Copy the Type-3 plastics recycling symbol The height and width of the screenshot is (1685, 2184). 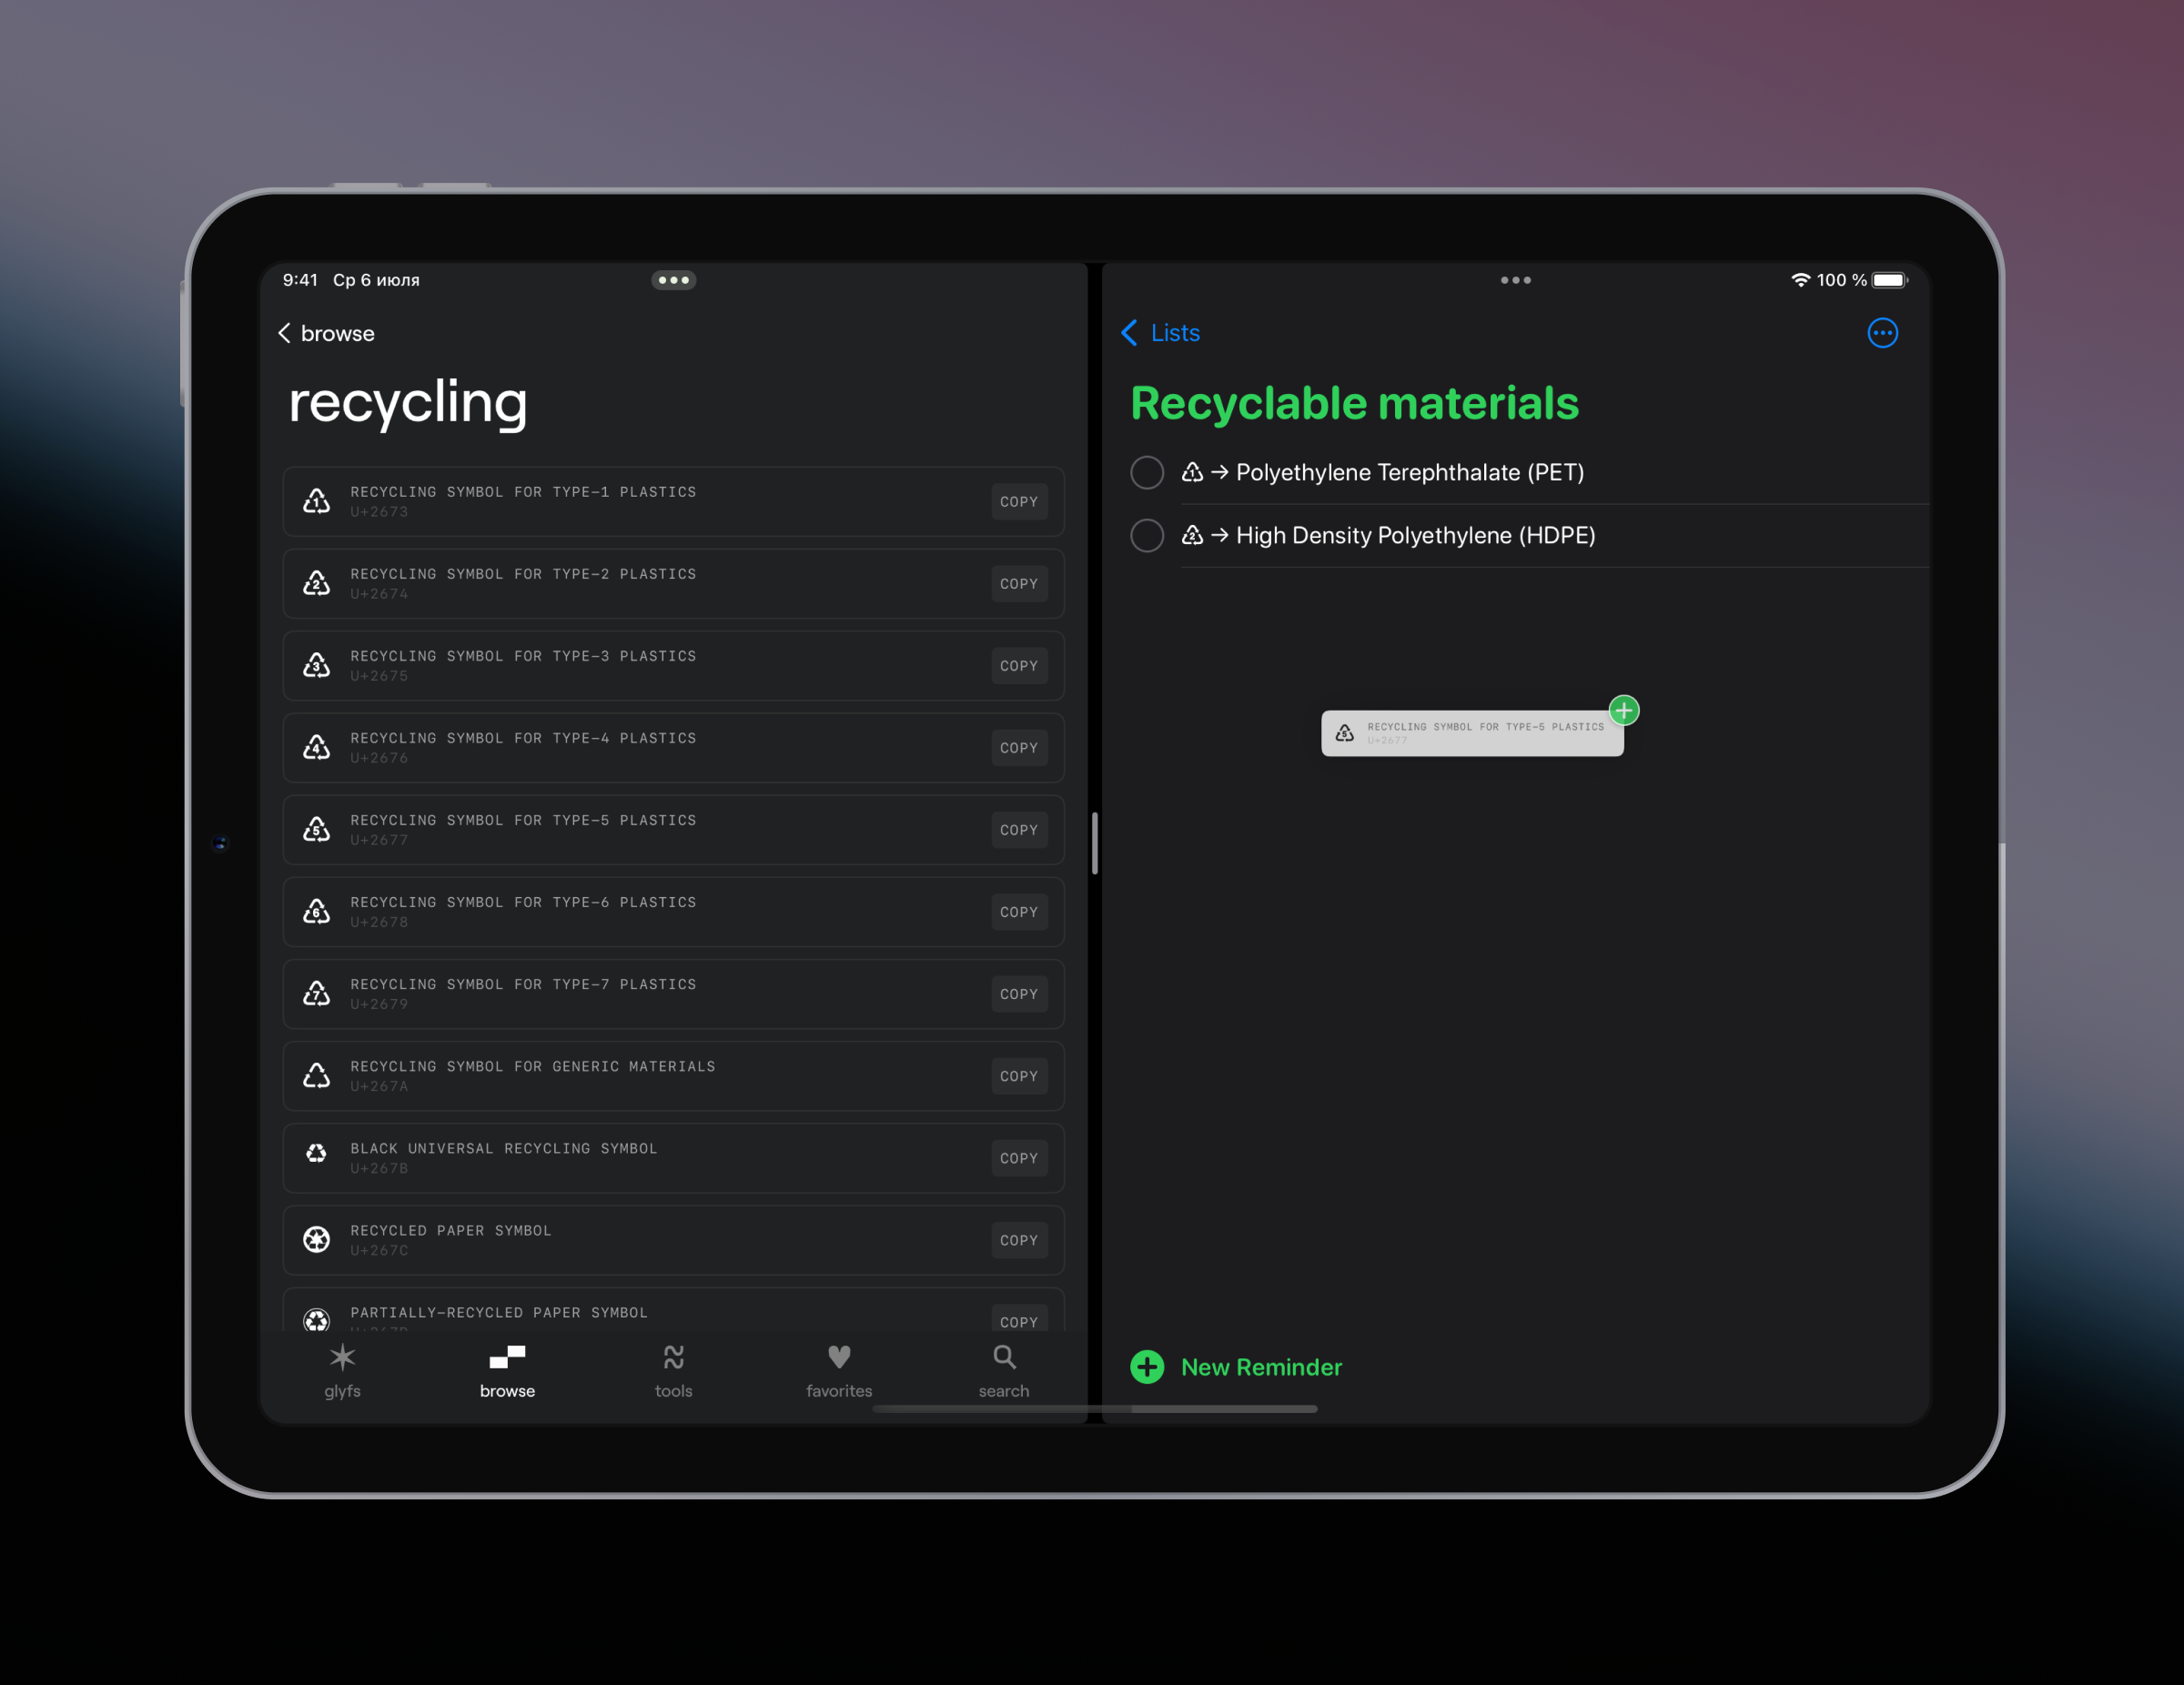[1018, 666]
